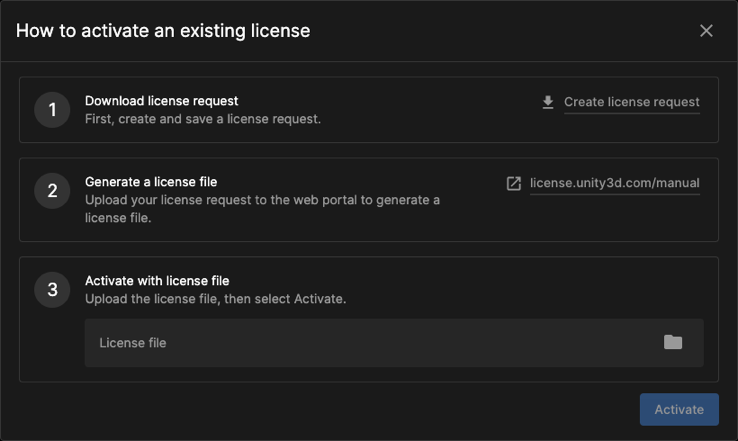The height and width of the screenshot is (441, 738).
Task: Click 'First, create and save a license request' text
Action: coord(203,119)
